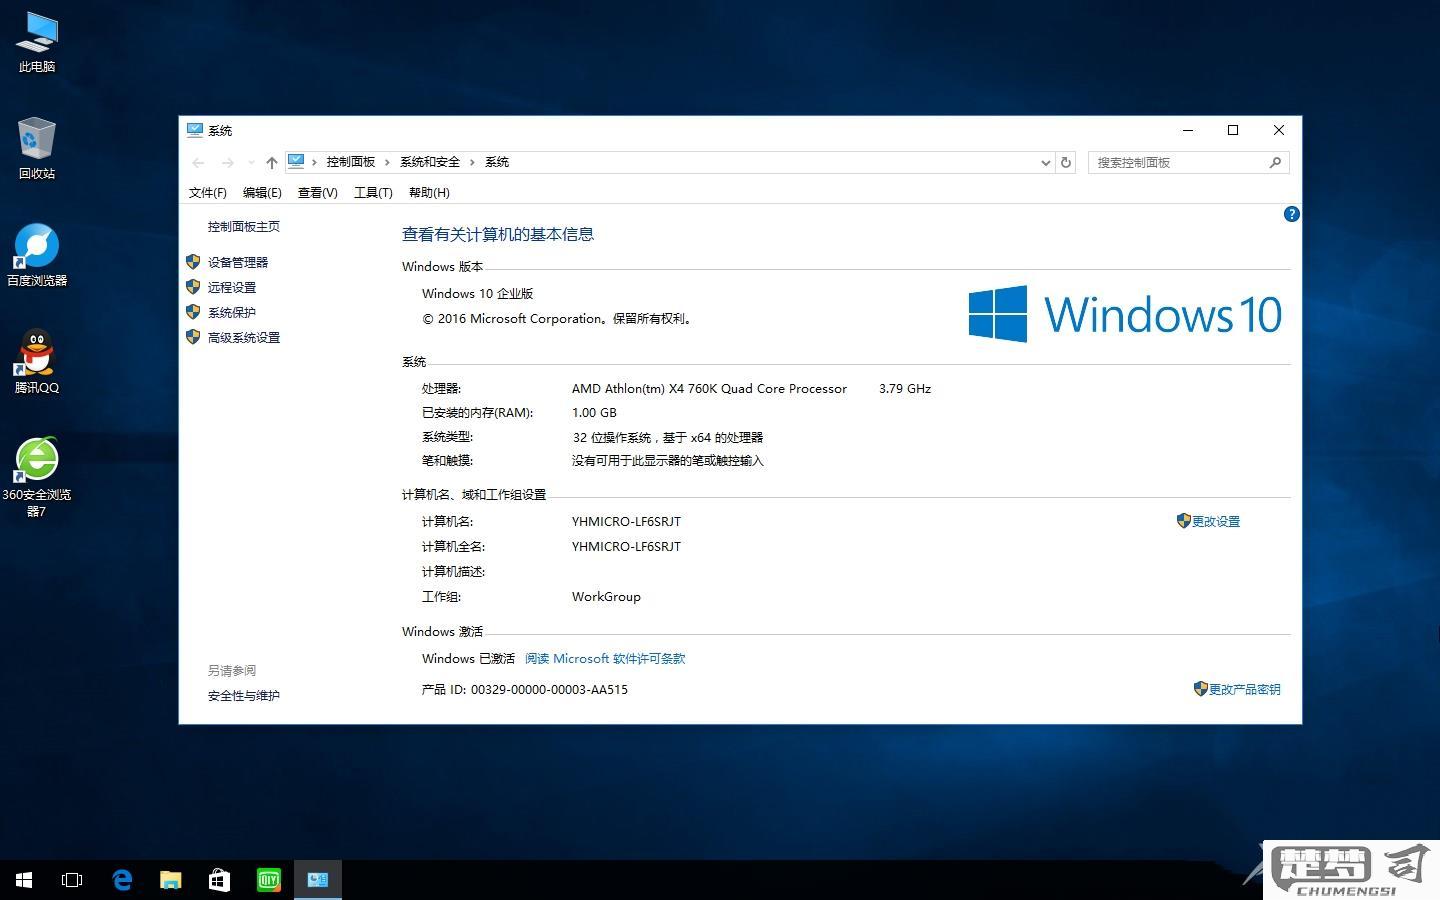Open 设备管理器 link

(238, 262)
